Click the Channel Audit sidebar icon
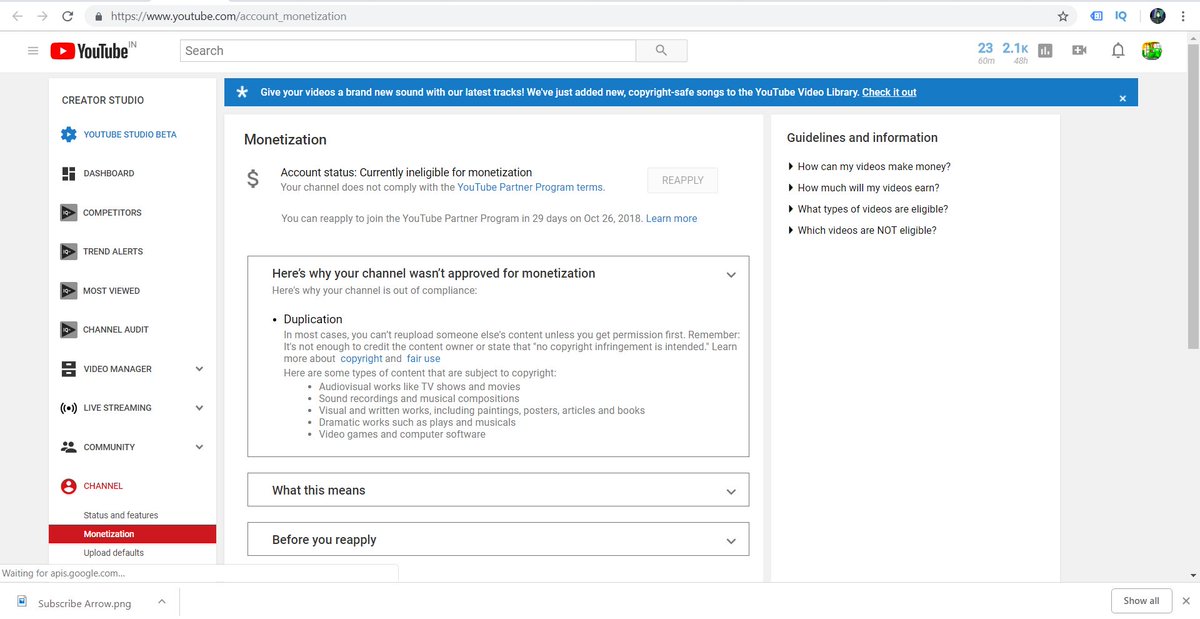Viewport: 1200px width, 619px height. 68,329
